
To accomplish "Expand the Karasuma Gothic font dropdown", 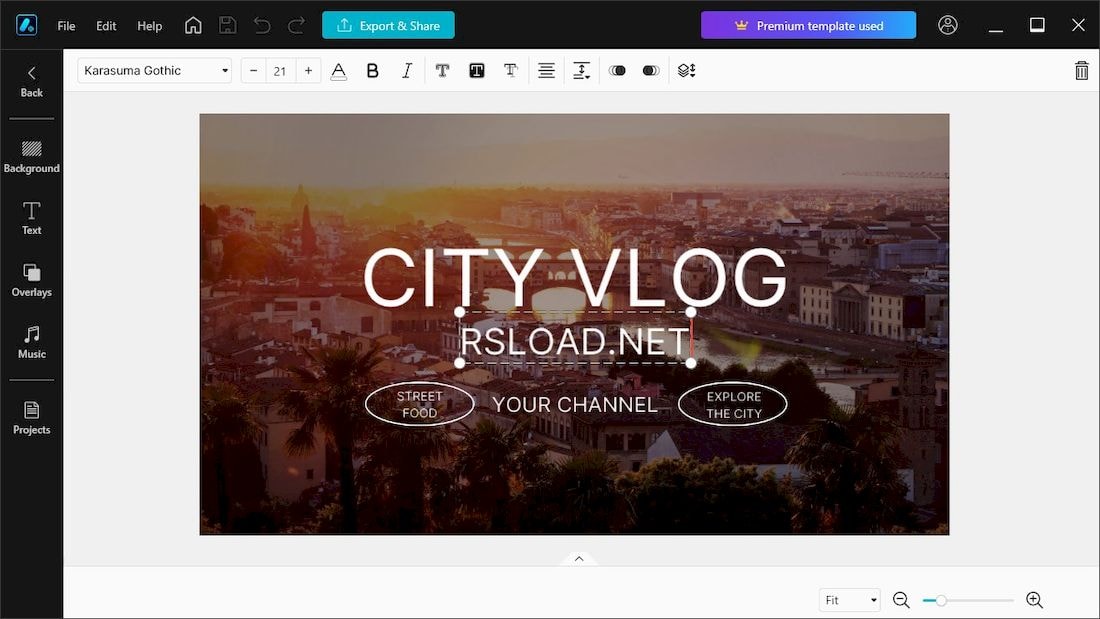I will coord(154,70).
